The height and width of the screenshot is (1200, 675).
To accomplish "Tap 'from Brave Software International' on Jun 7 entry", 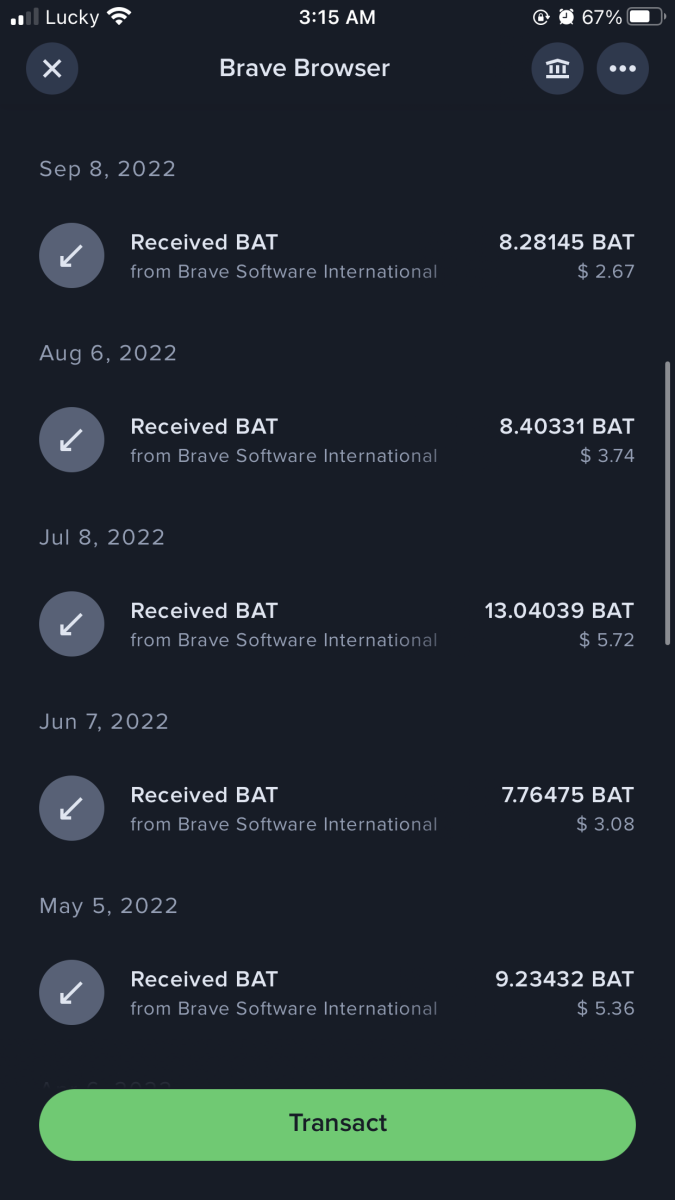I will tap(284, 824).
